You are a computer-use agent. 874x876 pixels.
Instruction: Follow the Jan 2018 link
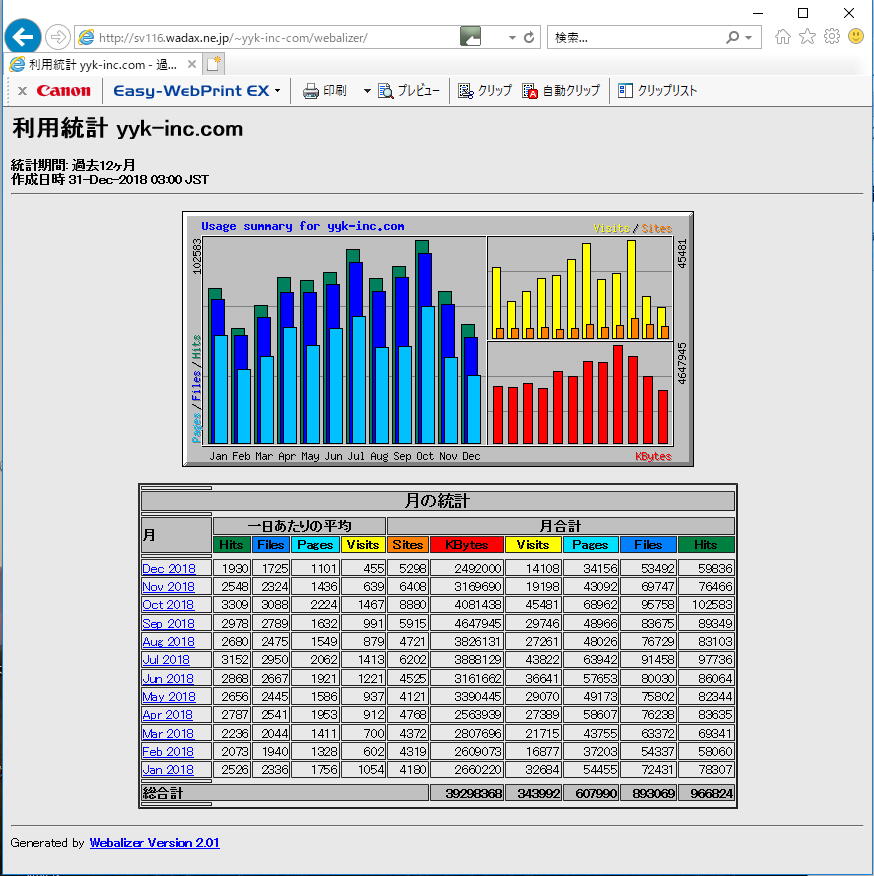point(168,769)
